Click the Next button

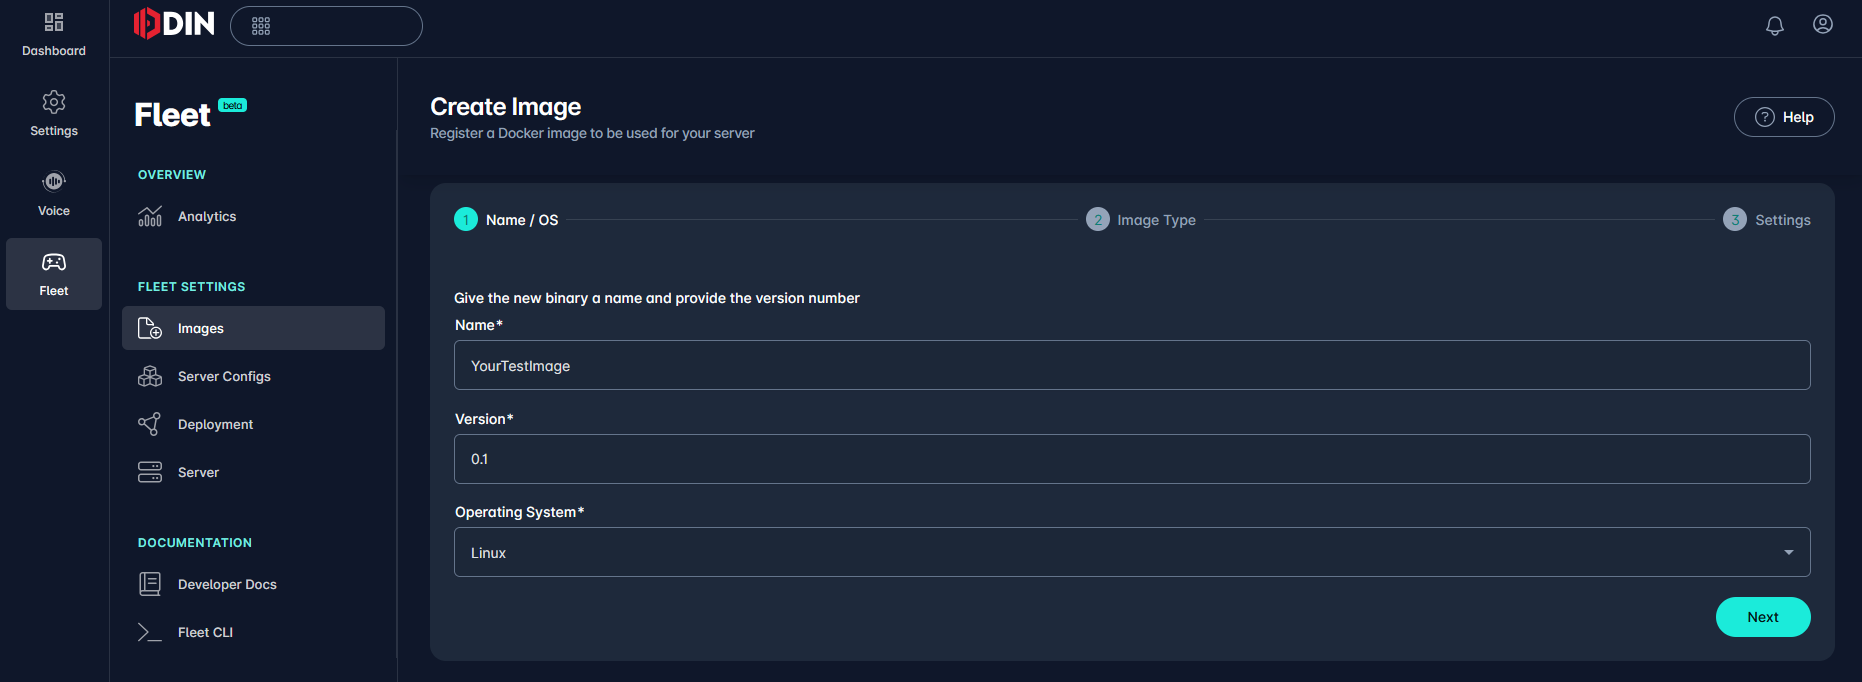pyautogui.click(x=1763, y=617)
